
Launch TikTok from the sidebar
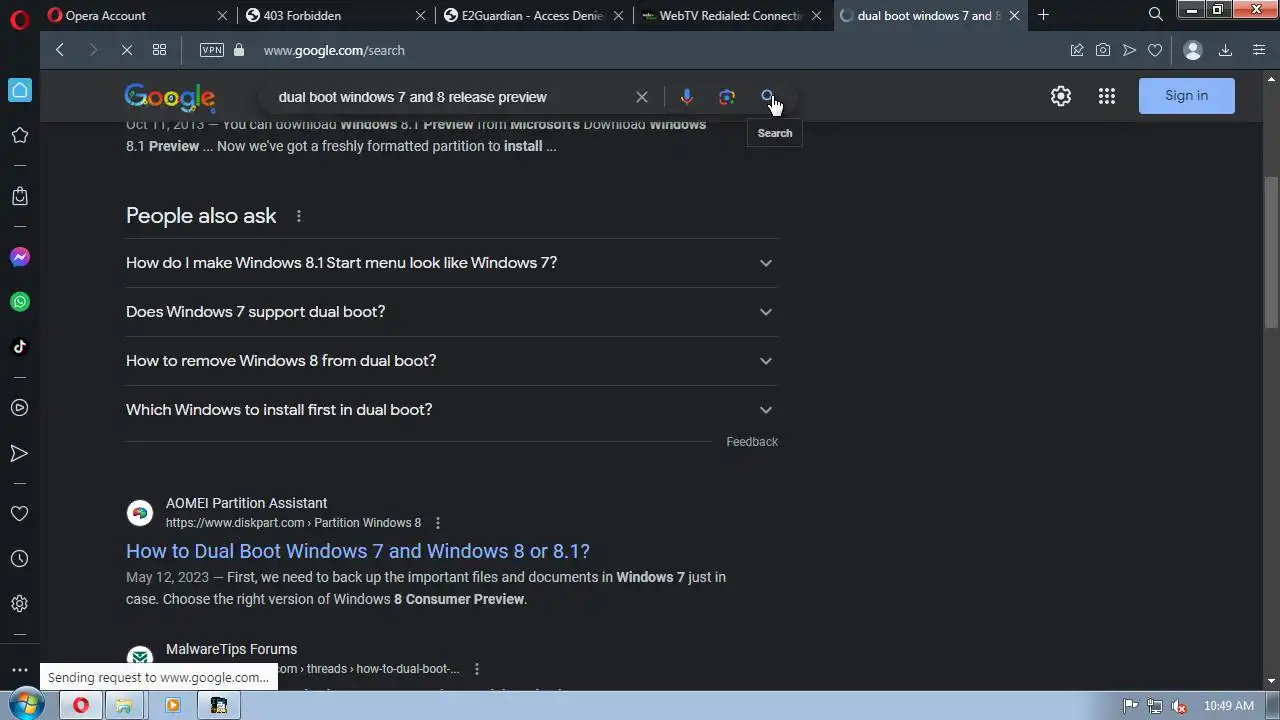(x=20, y=347)
